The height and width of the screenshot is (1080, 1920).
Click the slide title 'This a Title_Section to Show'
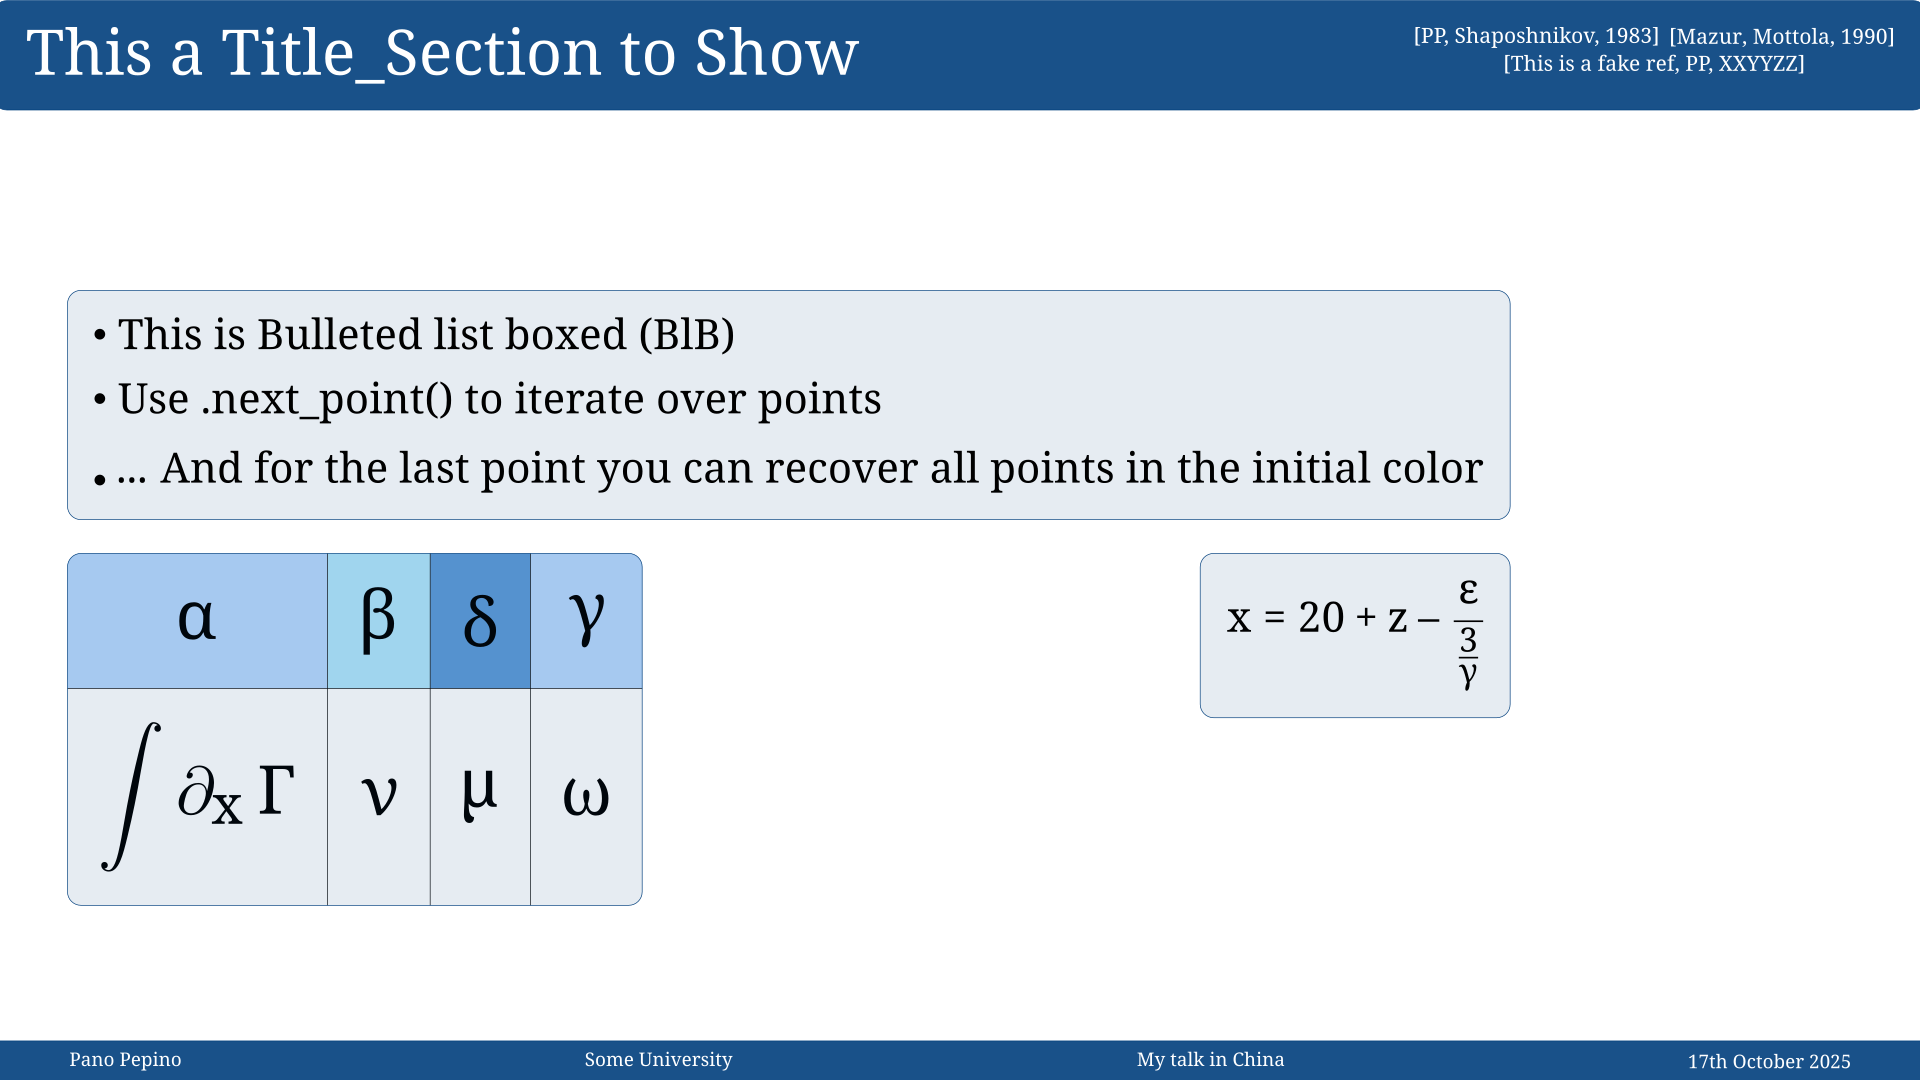[x=442, y=53]
